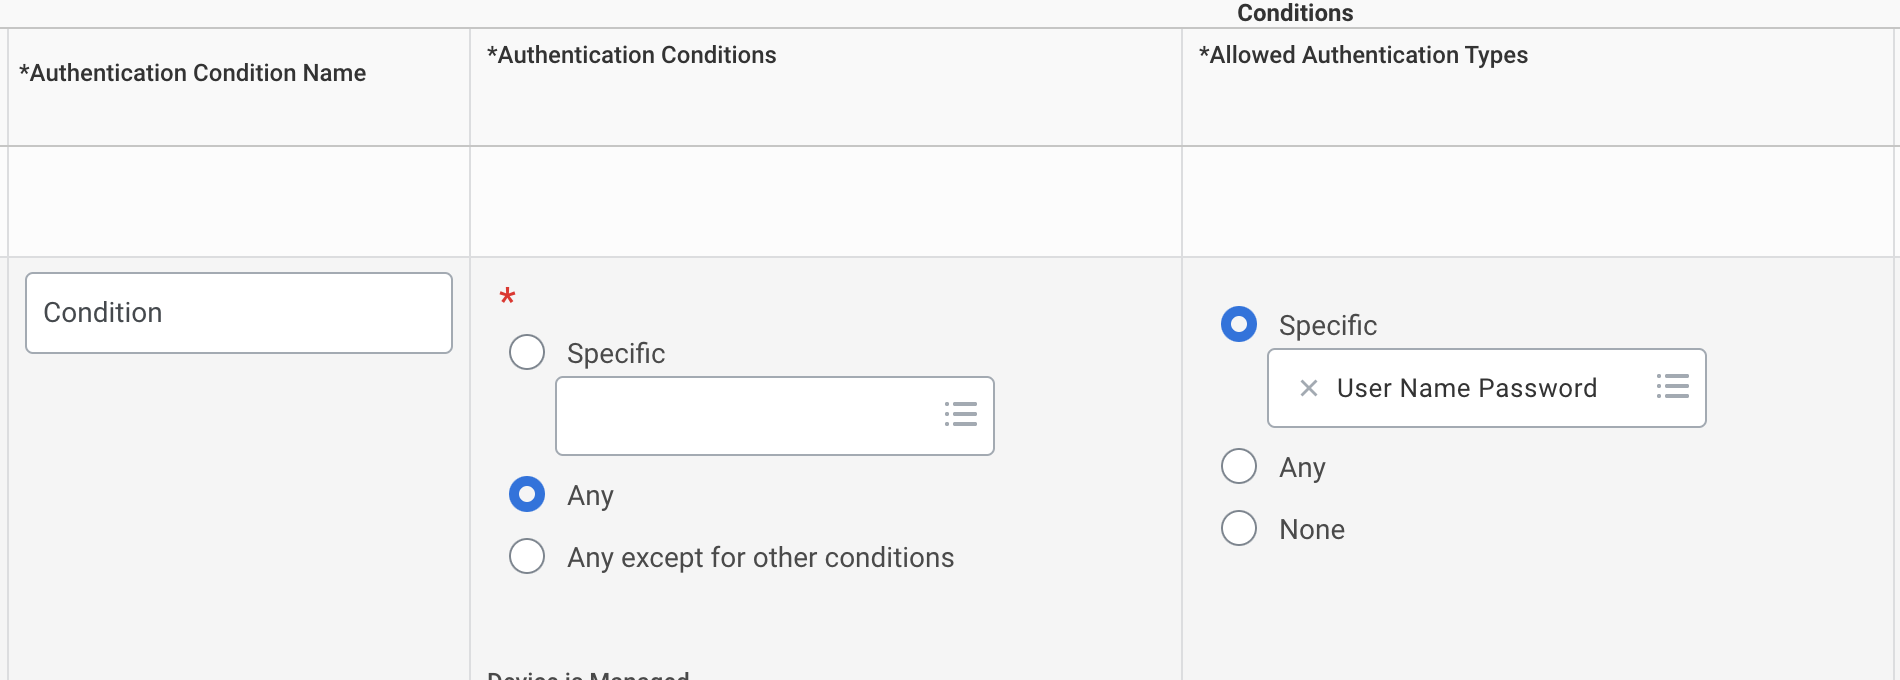
Task: Select Any radio under Authentication Conditions
Action: pos(527,494)
